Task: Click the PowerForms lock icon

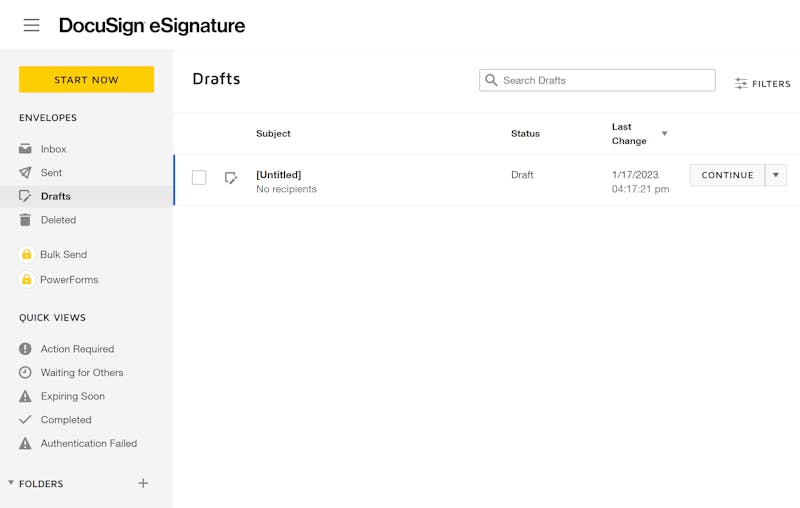Action: [x=27, y=280]
